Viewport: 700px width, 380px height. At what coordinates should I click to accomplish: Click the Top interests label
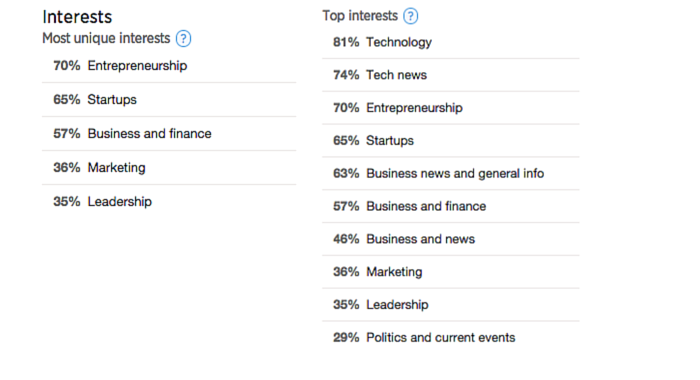point(360,16)
